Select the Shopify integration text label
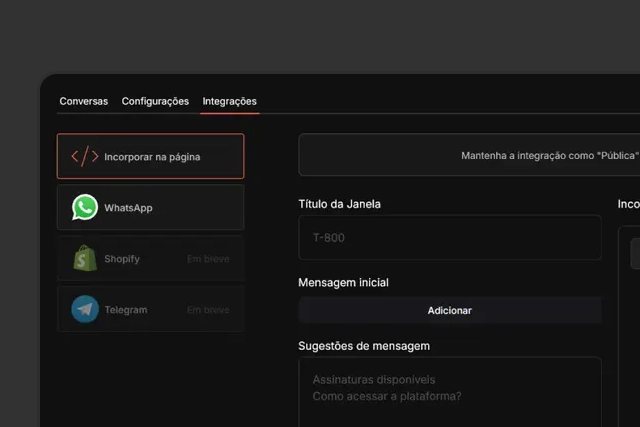This screenshot has width=640, height=427. pyautogui.click(x=122, y=259)
